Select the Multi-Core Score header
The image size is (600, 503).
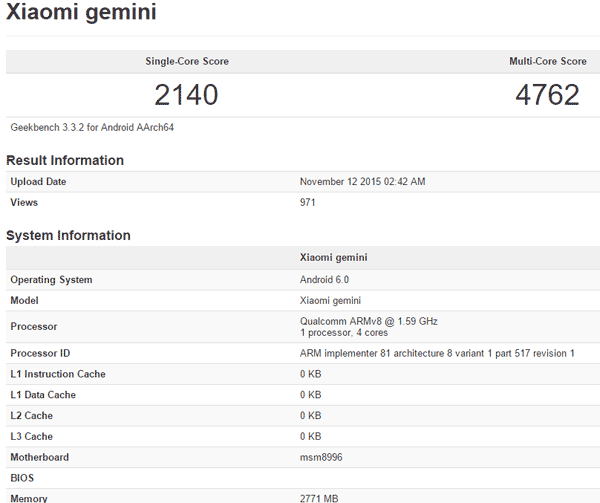click(x=547, y=62)
